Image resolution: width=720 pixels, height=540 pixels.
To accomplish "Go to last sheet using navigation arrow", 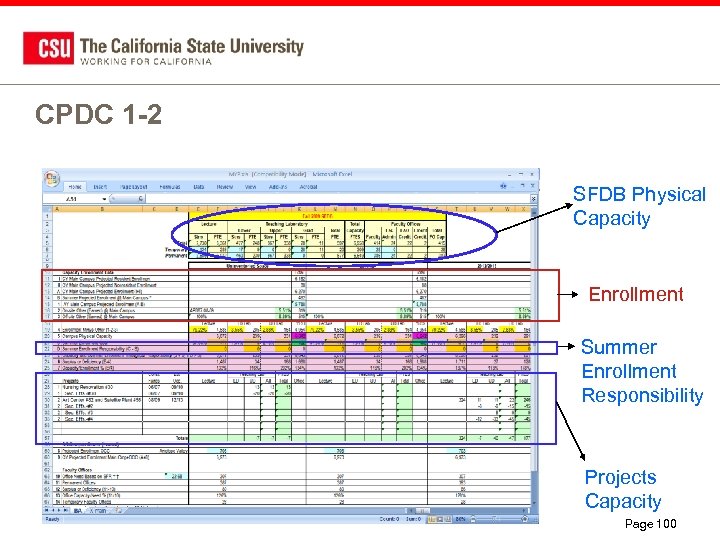I will pyautogui.click(x=64, y=510).
